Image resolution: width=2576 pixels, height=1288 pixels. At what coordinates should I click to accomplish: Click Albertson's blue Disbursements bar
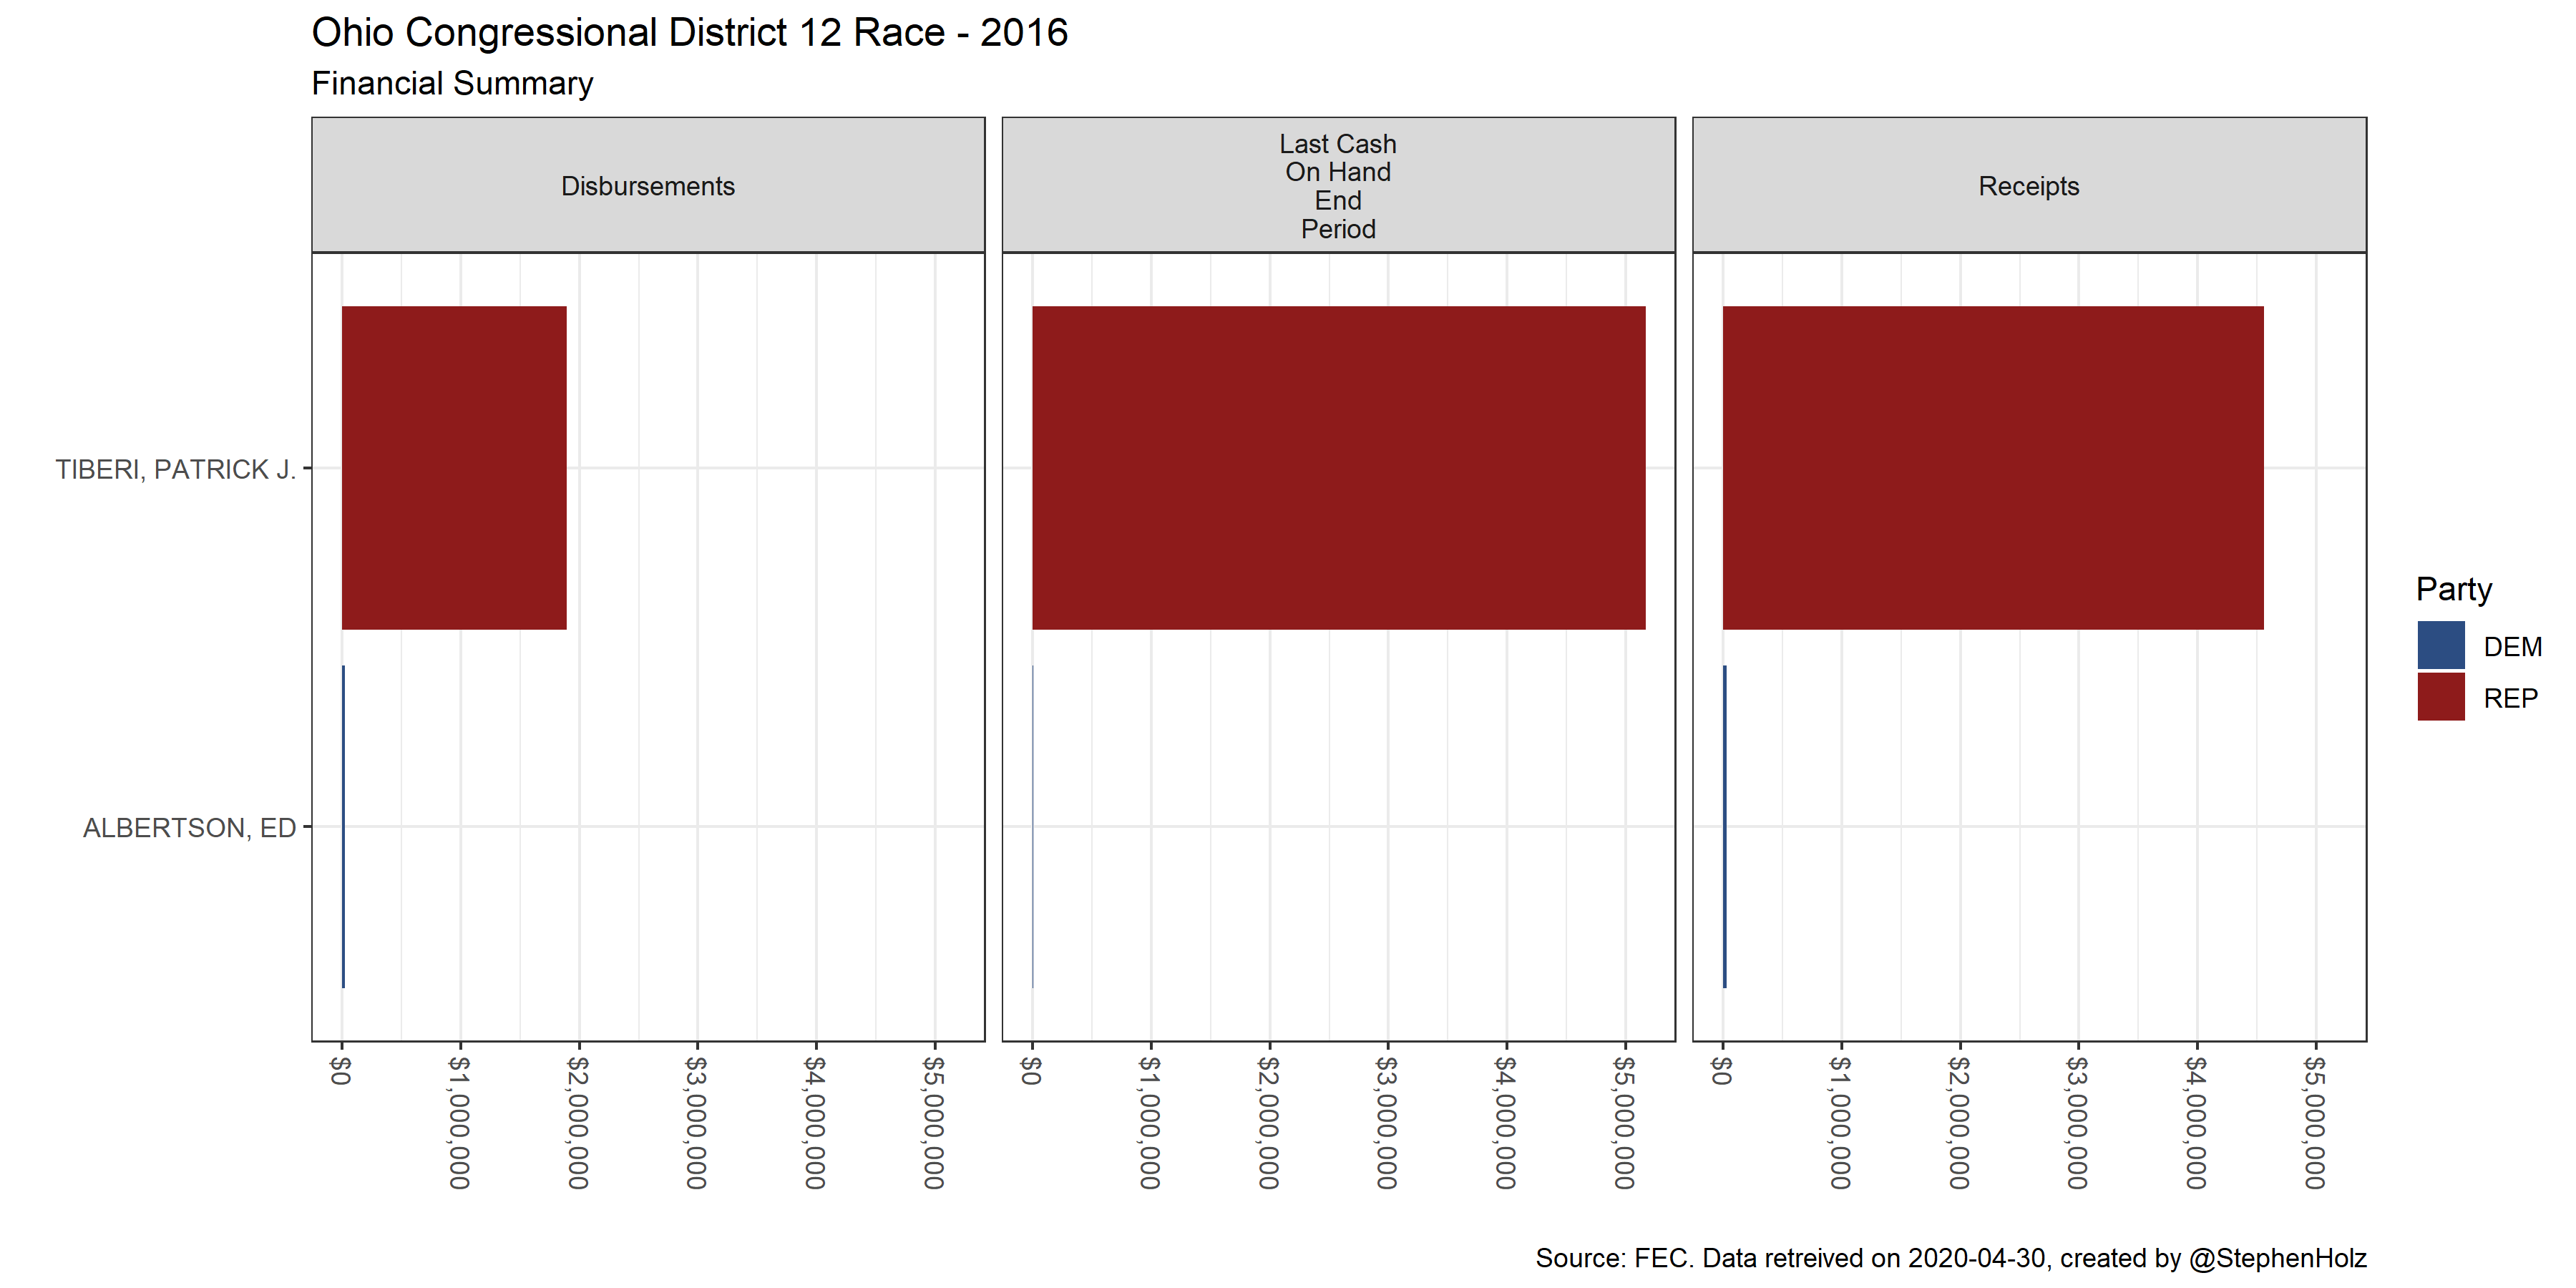(x=343, y=826)
